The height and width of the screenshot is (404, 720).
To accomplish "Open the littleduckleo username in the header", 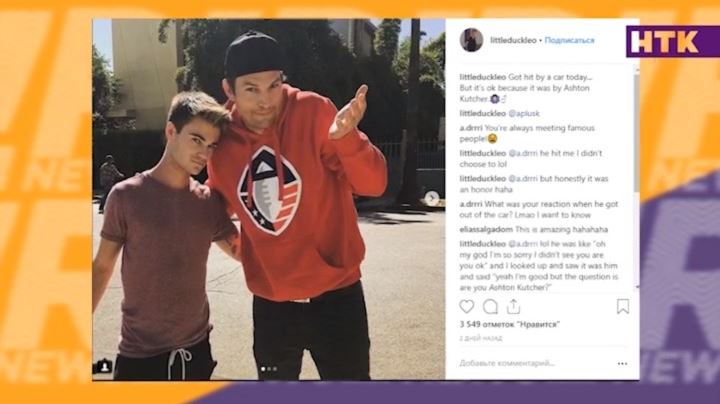I will click(513, 40).
